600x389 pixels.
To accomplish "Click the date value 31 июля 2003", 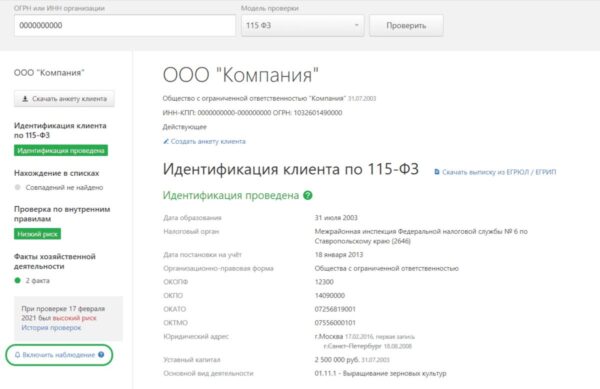I will click(336, 218).
